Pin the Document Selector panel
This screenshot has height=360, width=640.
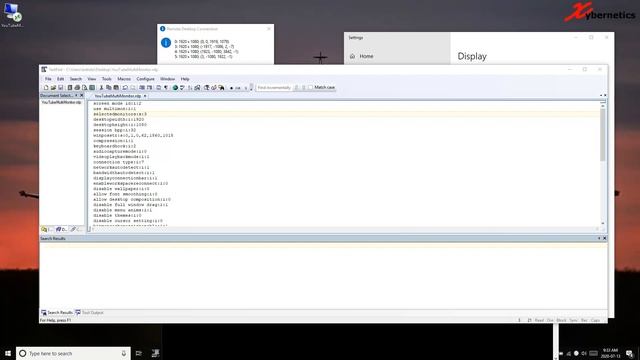tap(76, 95)
